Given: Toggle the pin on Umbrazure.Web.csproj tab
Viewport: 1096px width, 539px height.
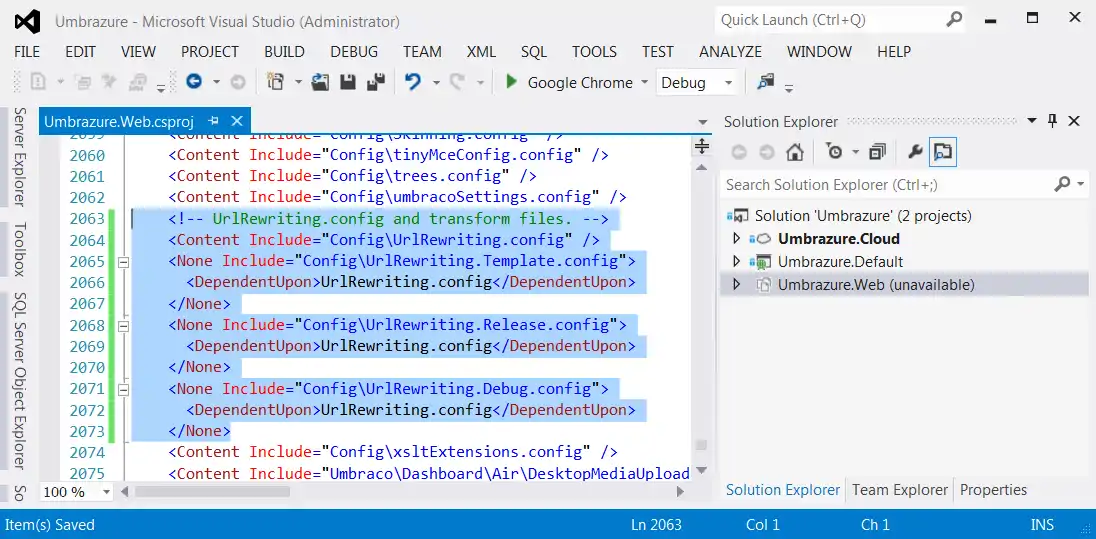Looking at the screenshot, I should [214, 121].
